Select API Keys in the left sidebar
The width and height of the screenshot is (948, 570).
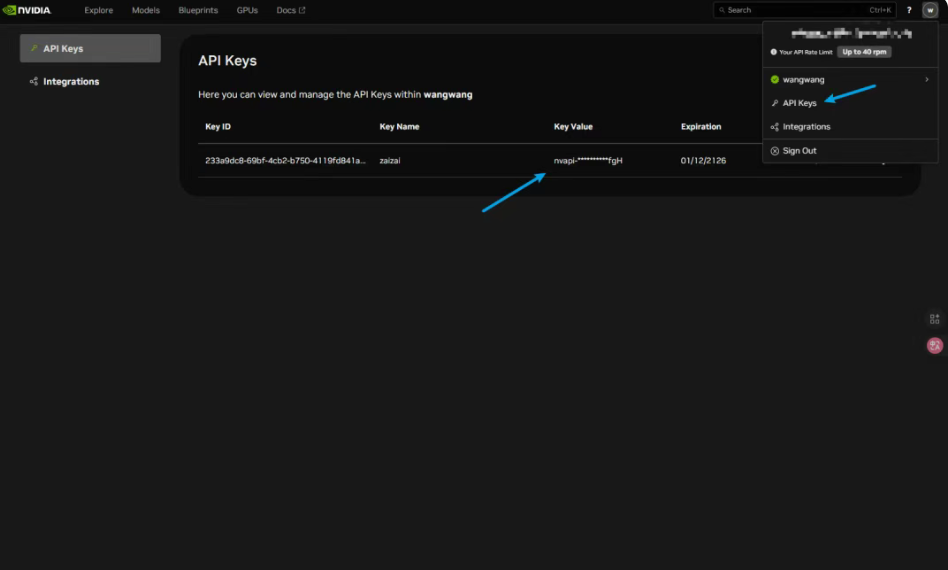90,48
